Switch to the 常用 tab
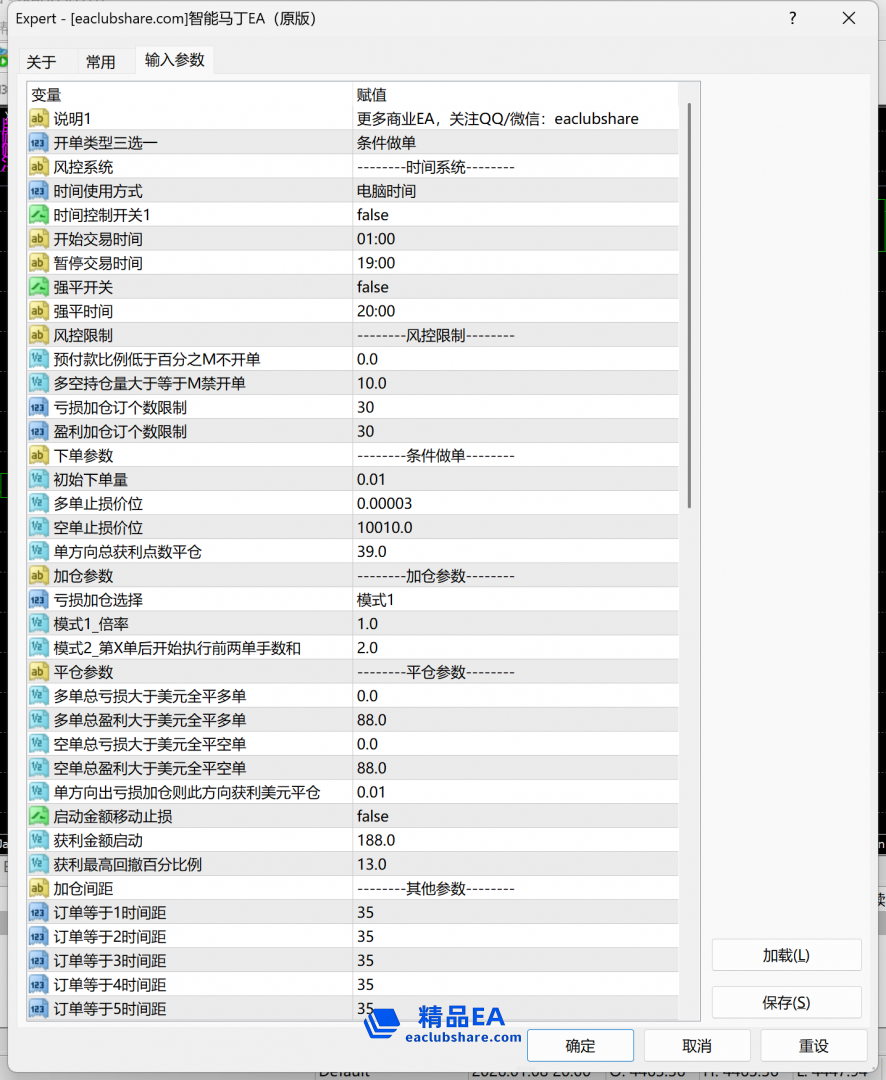Screen dimensions: 886x1080 click(x=102, y=61)
